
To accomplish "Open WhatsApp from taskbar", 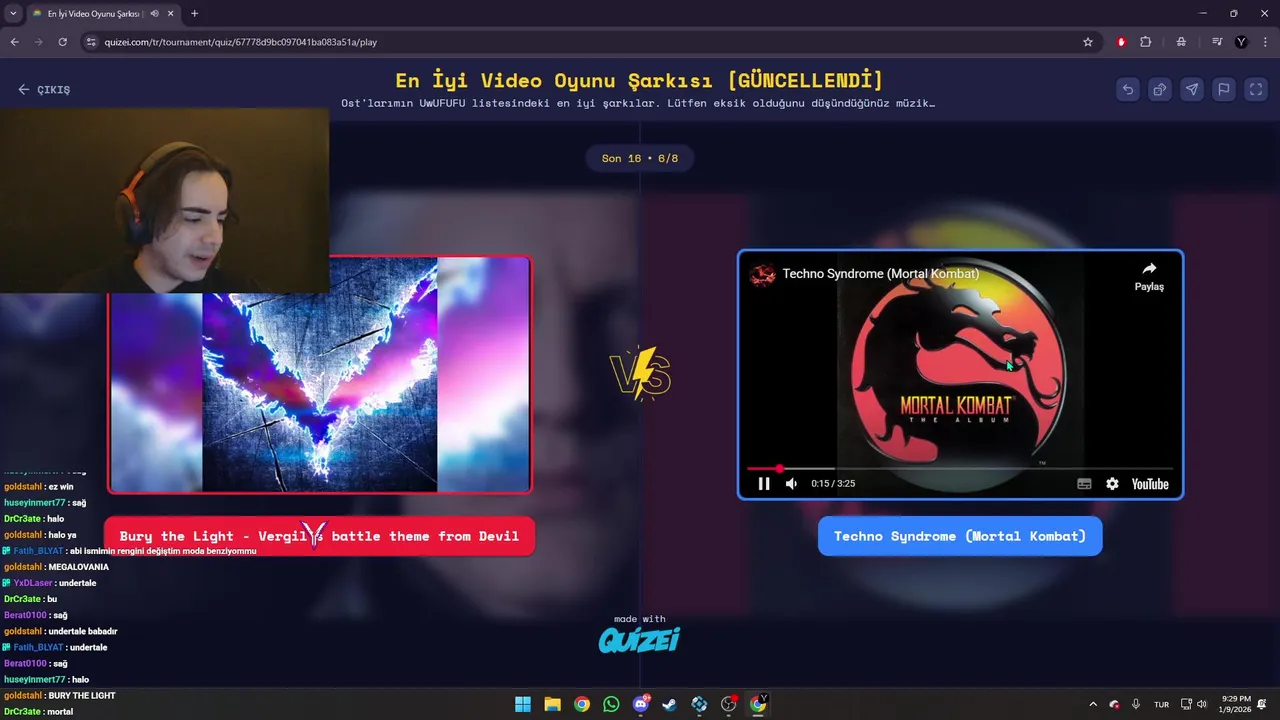I will [611, 704].
